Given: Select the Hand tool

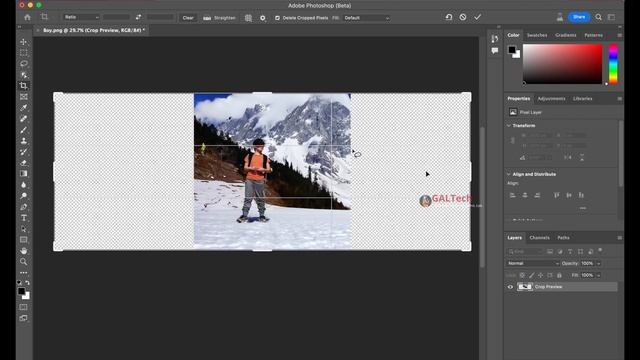Looking at the screenshot, I should point(24,251).
